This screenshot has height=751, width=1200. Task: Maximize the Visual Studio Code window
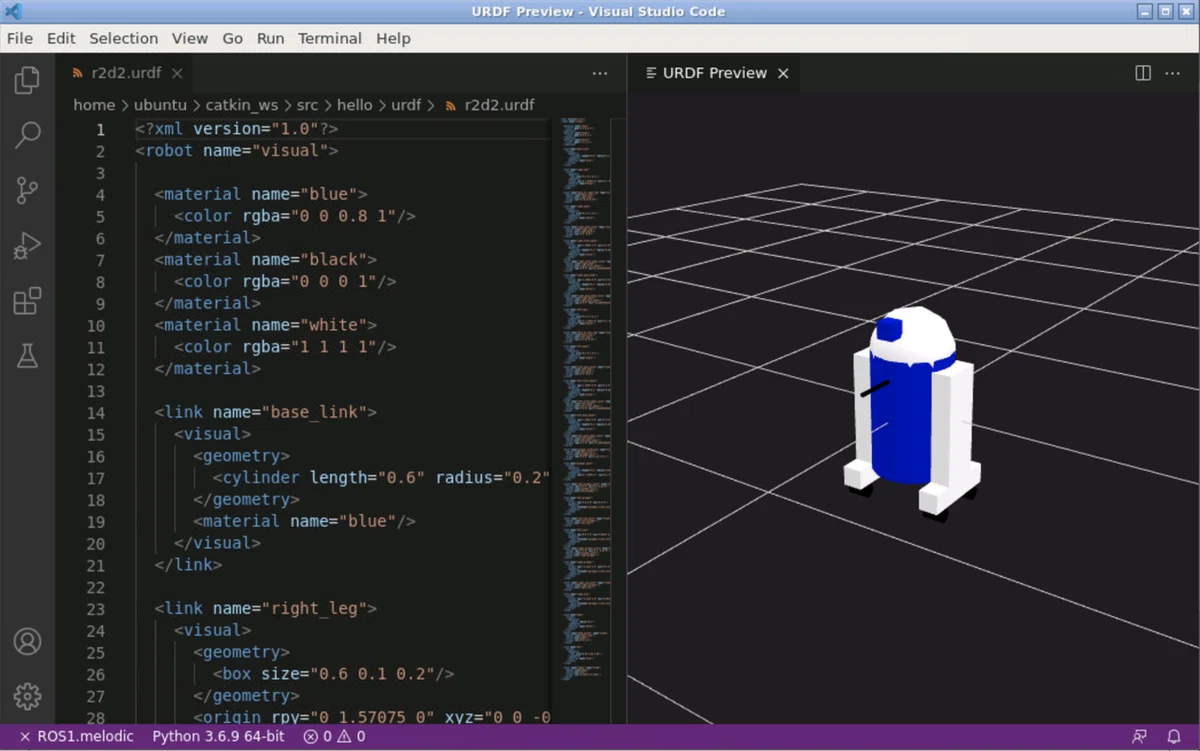1166,12
